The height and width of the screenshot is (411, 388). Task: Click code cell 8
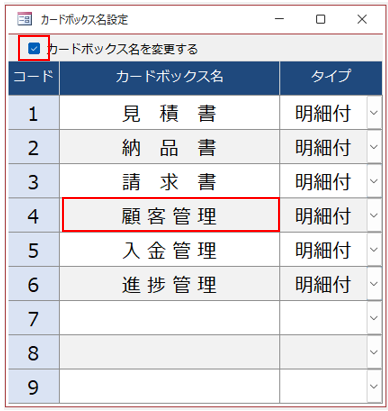click(x=34, y=352)
